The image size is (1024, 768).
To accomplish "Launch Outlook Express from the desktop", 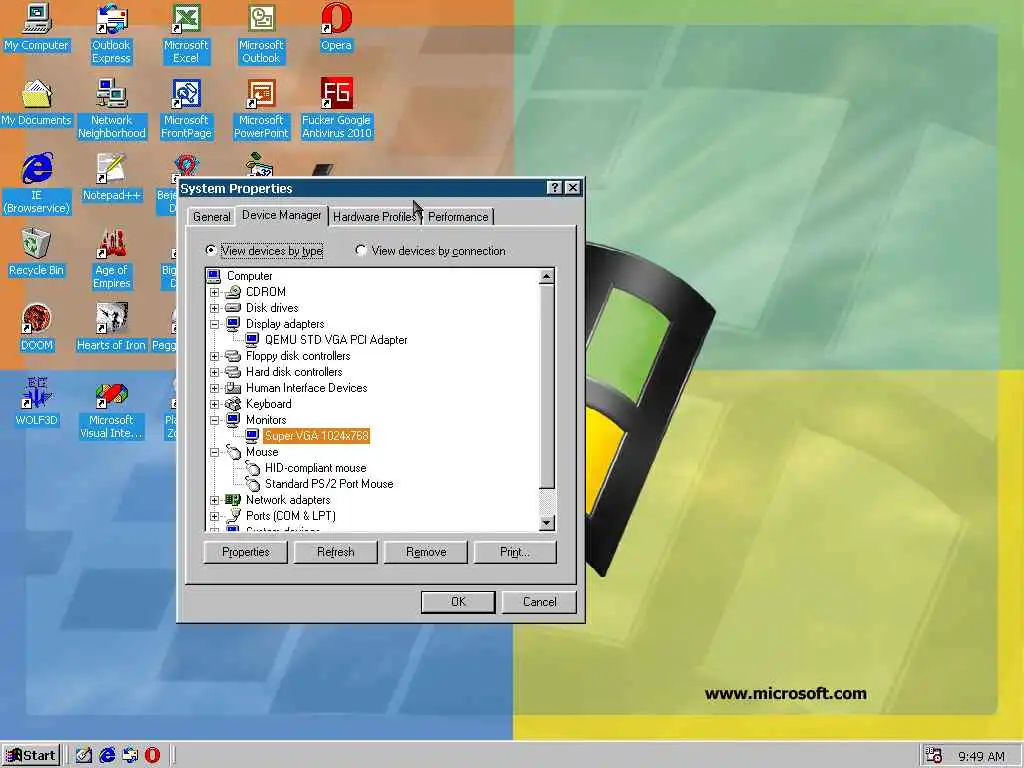I will click(111, 34).
